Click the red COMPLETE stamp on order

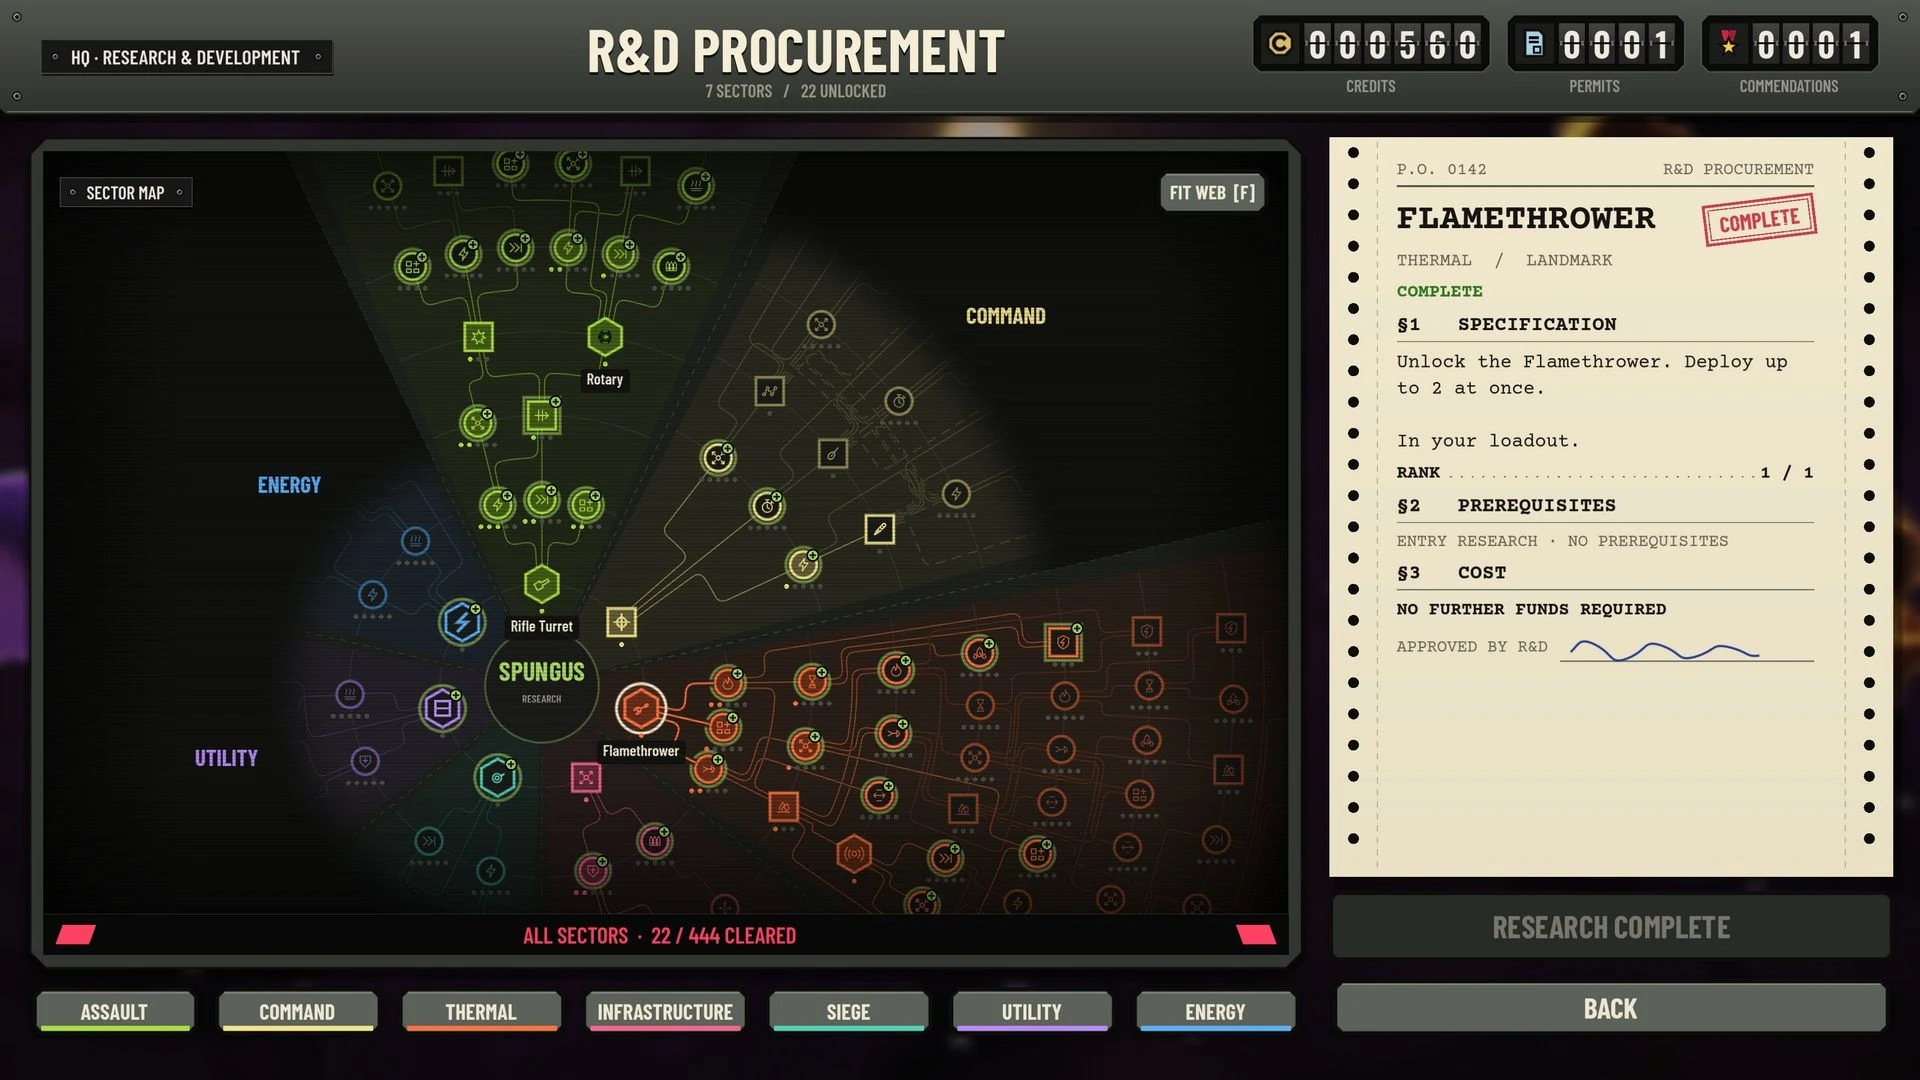coord(1759,220)
